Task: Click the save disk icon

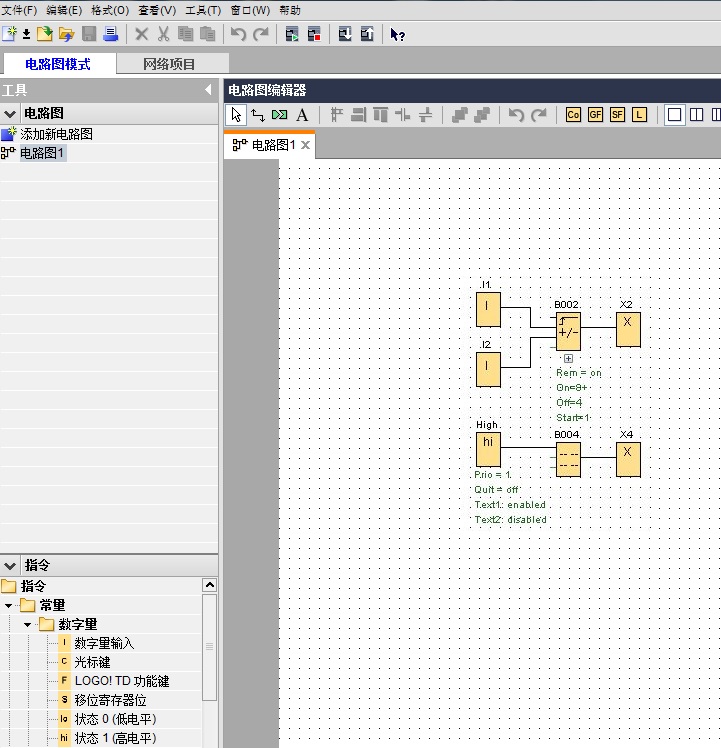Action: [89, 34]
